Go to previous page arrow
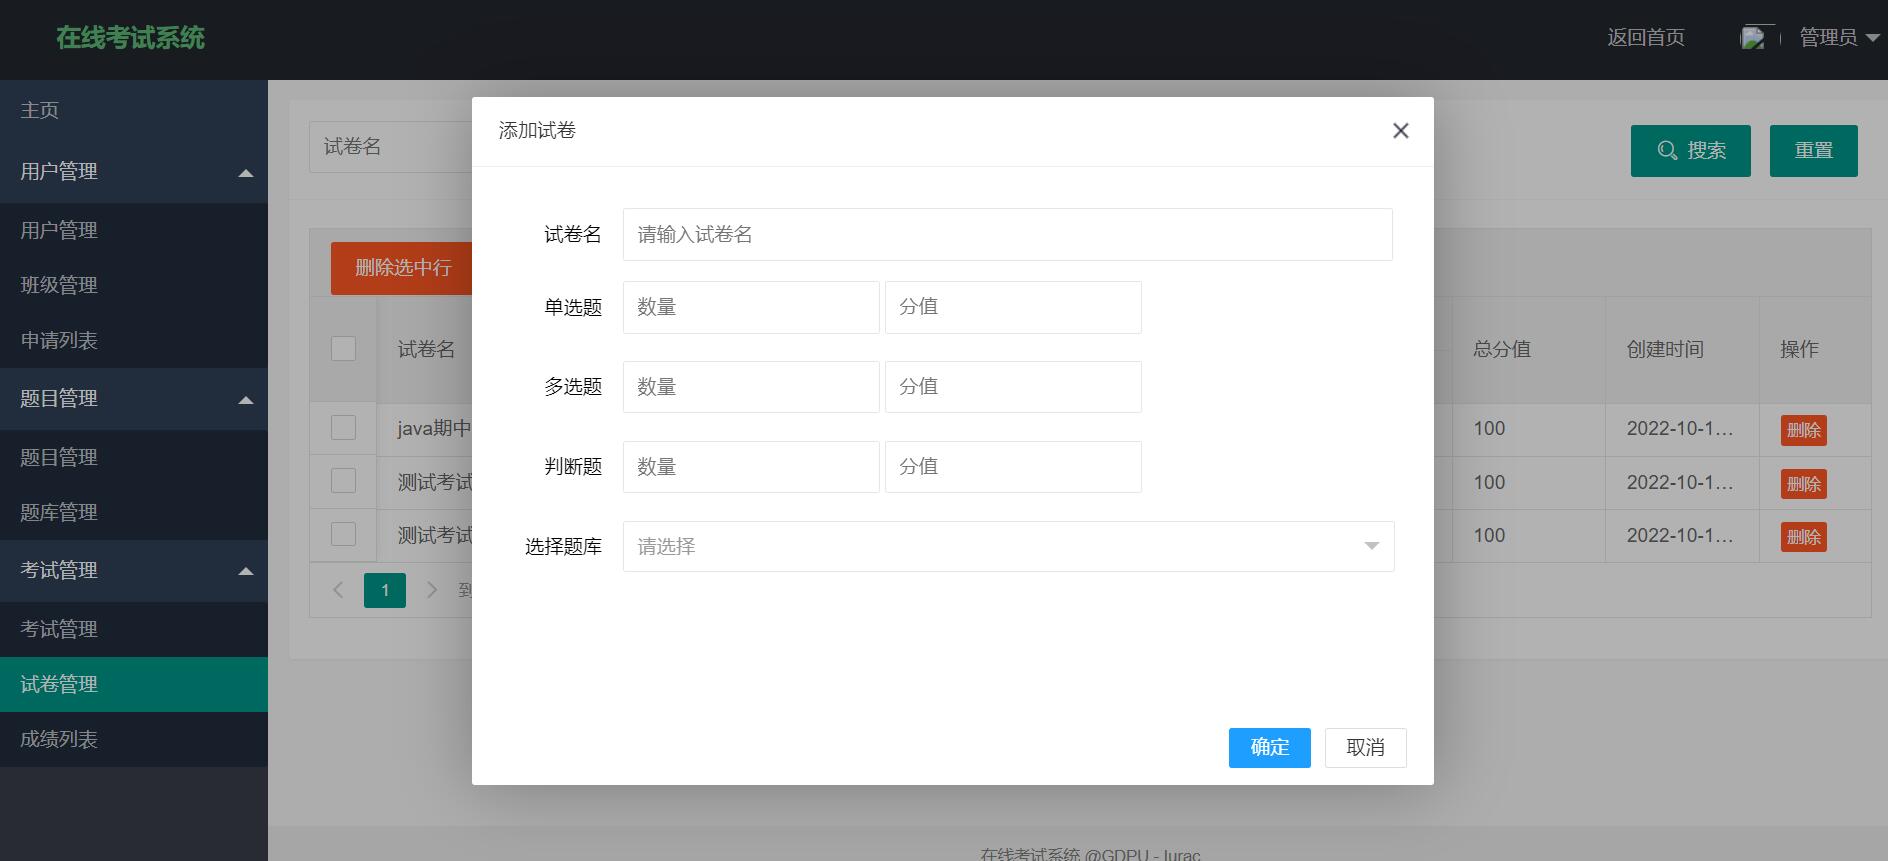 [x=338, y=590]
